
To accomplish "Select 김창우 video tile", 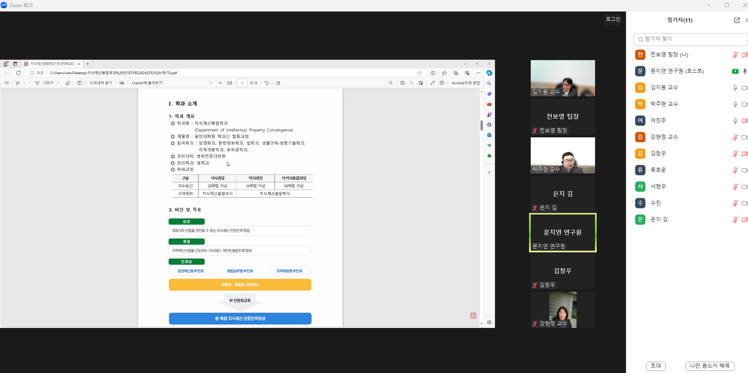I will point(562,271).
